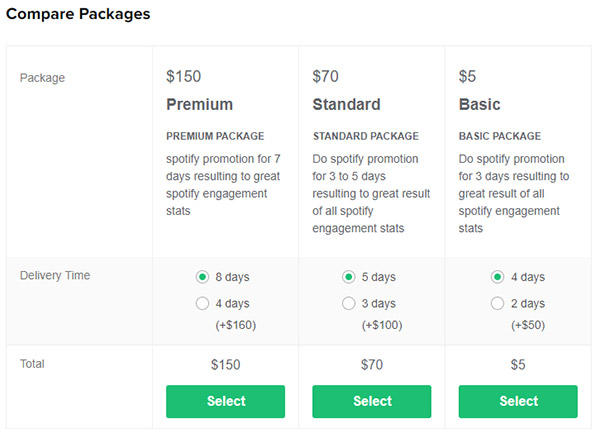Click the Compare Packages heading
Image resolution: width=600 pixels, height=438 pixels.
point(78,14)
